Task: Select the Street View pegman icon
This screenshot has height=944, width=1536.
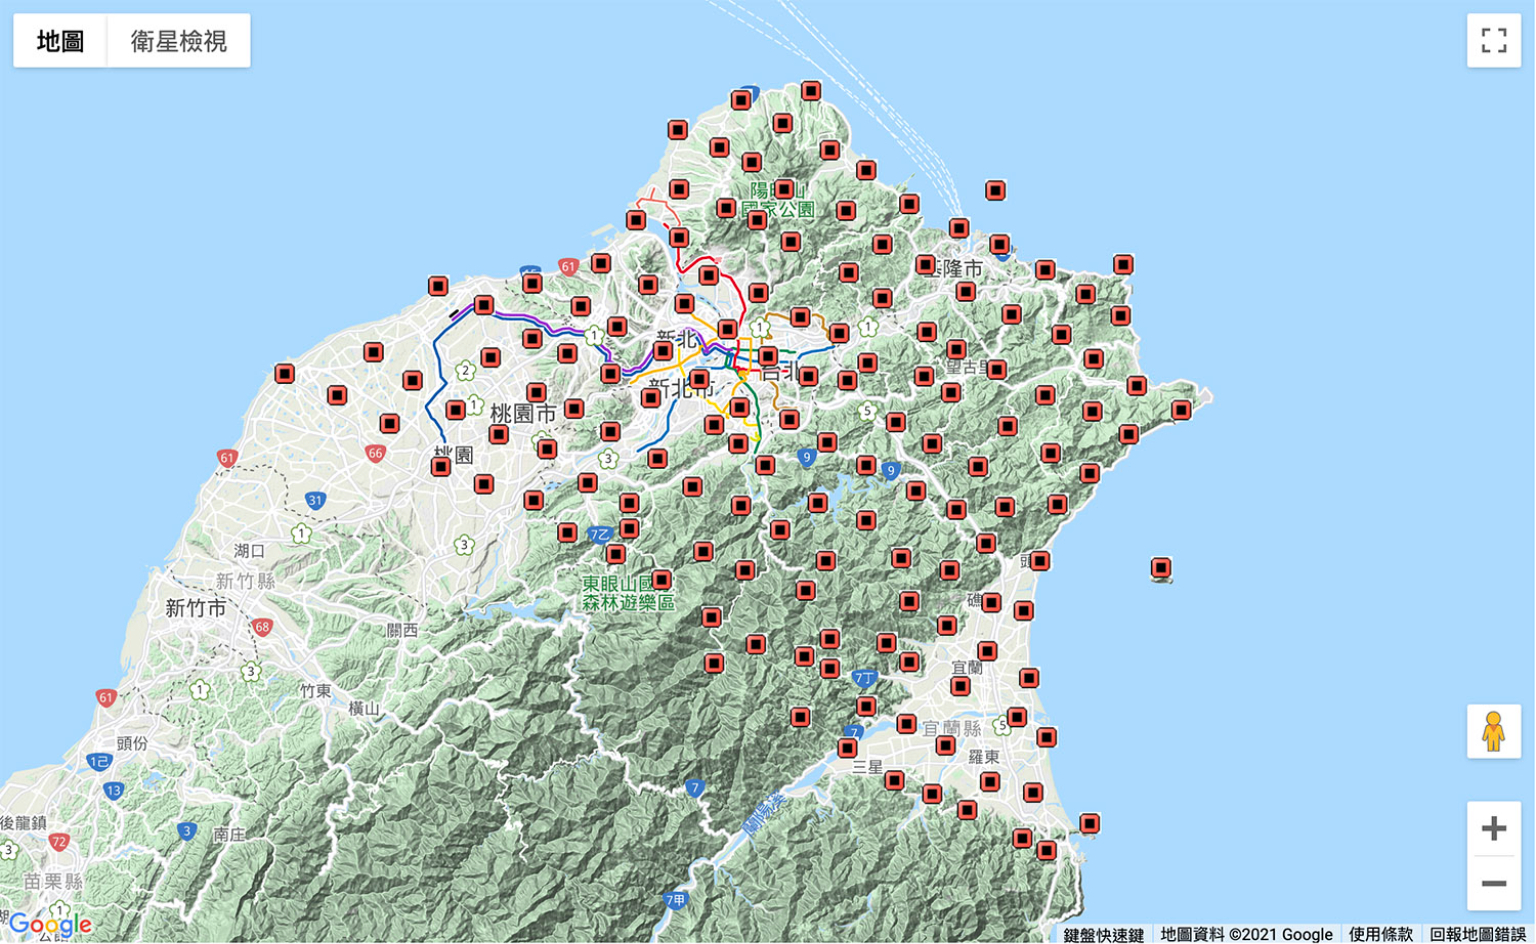Action: (1493, 731)
